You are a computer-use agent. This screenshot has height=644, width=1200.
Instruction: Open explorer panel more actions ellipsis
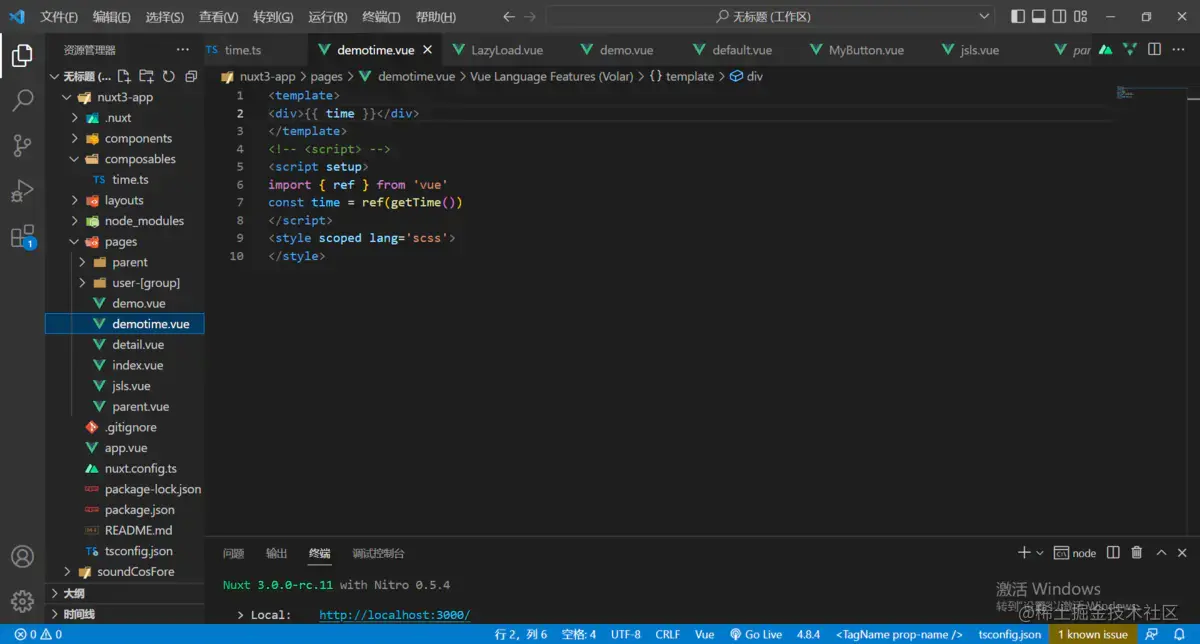pos(182,50)
